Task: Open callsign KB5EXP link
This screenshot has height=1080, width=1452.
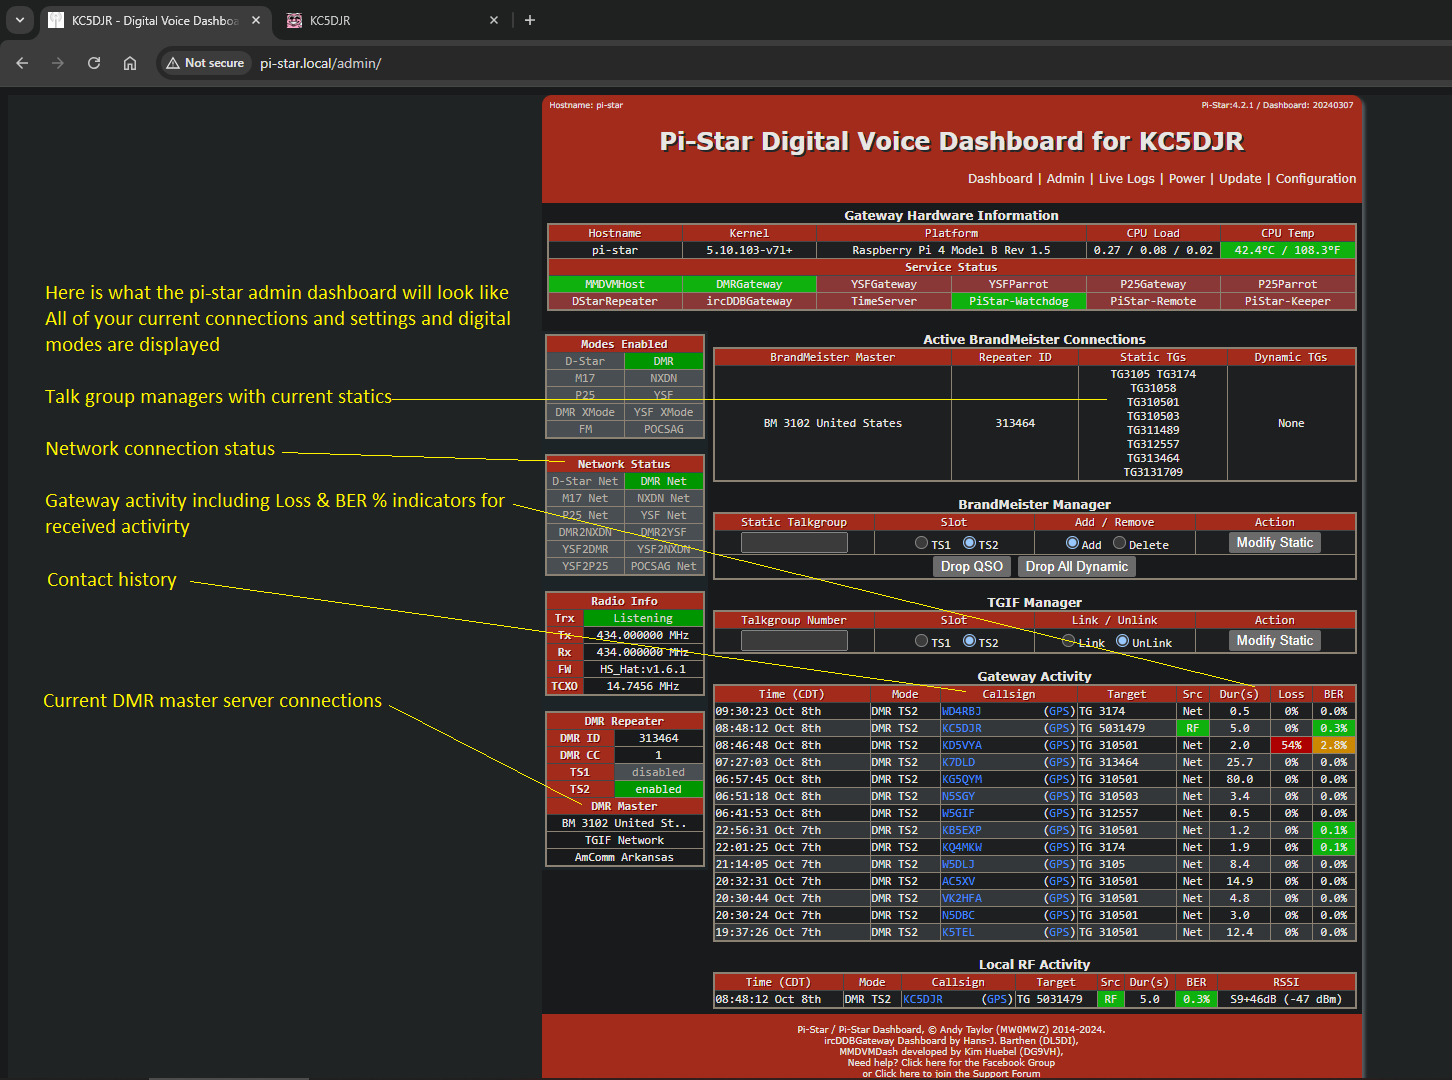Action: (x=961, y=831)
